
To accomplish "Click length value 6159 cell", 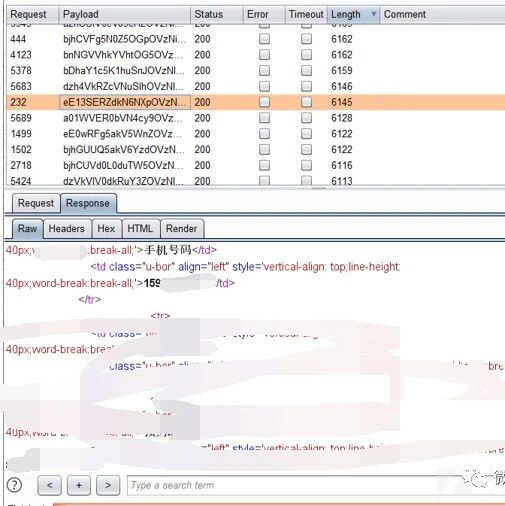I will (x=342, y=70).
